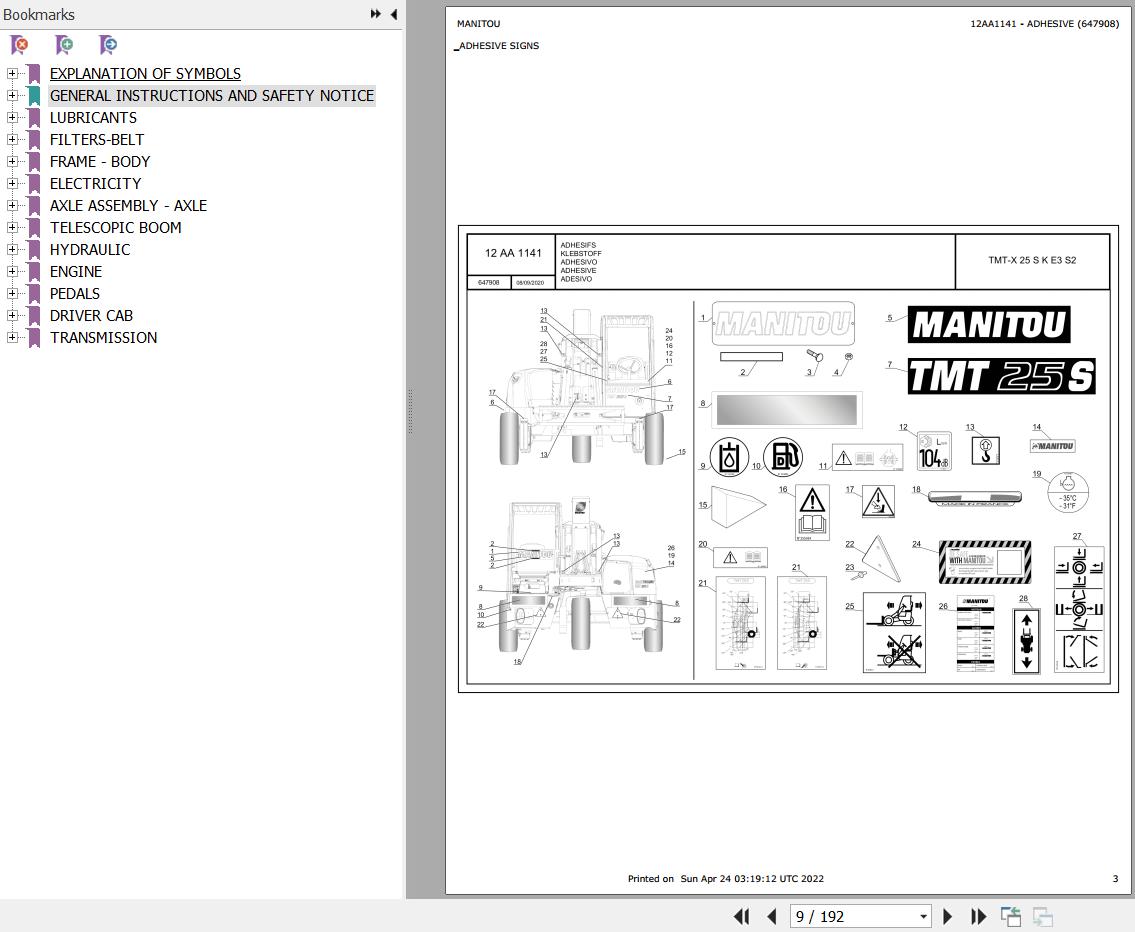Image resolution: width=1135 pixels, height=932 pixels.
Task: Expand all bookmarks double-arrow icon
Action: pyautogui.click(x=376, y=14)
